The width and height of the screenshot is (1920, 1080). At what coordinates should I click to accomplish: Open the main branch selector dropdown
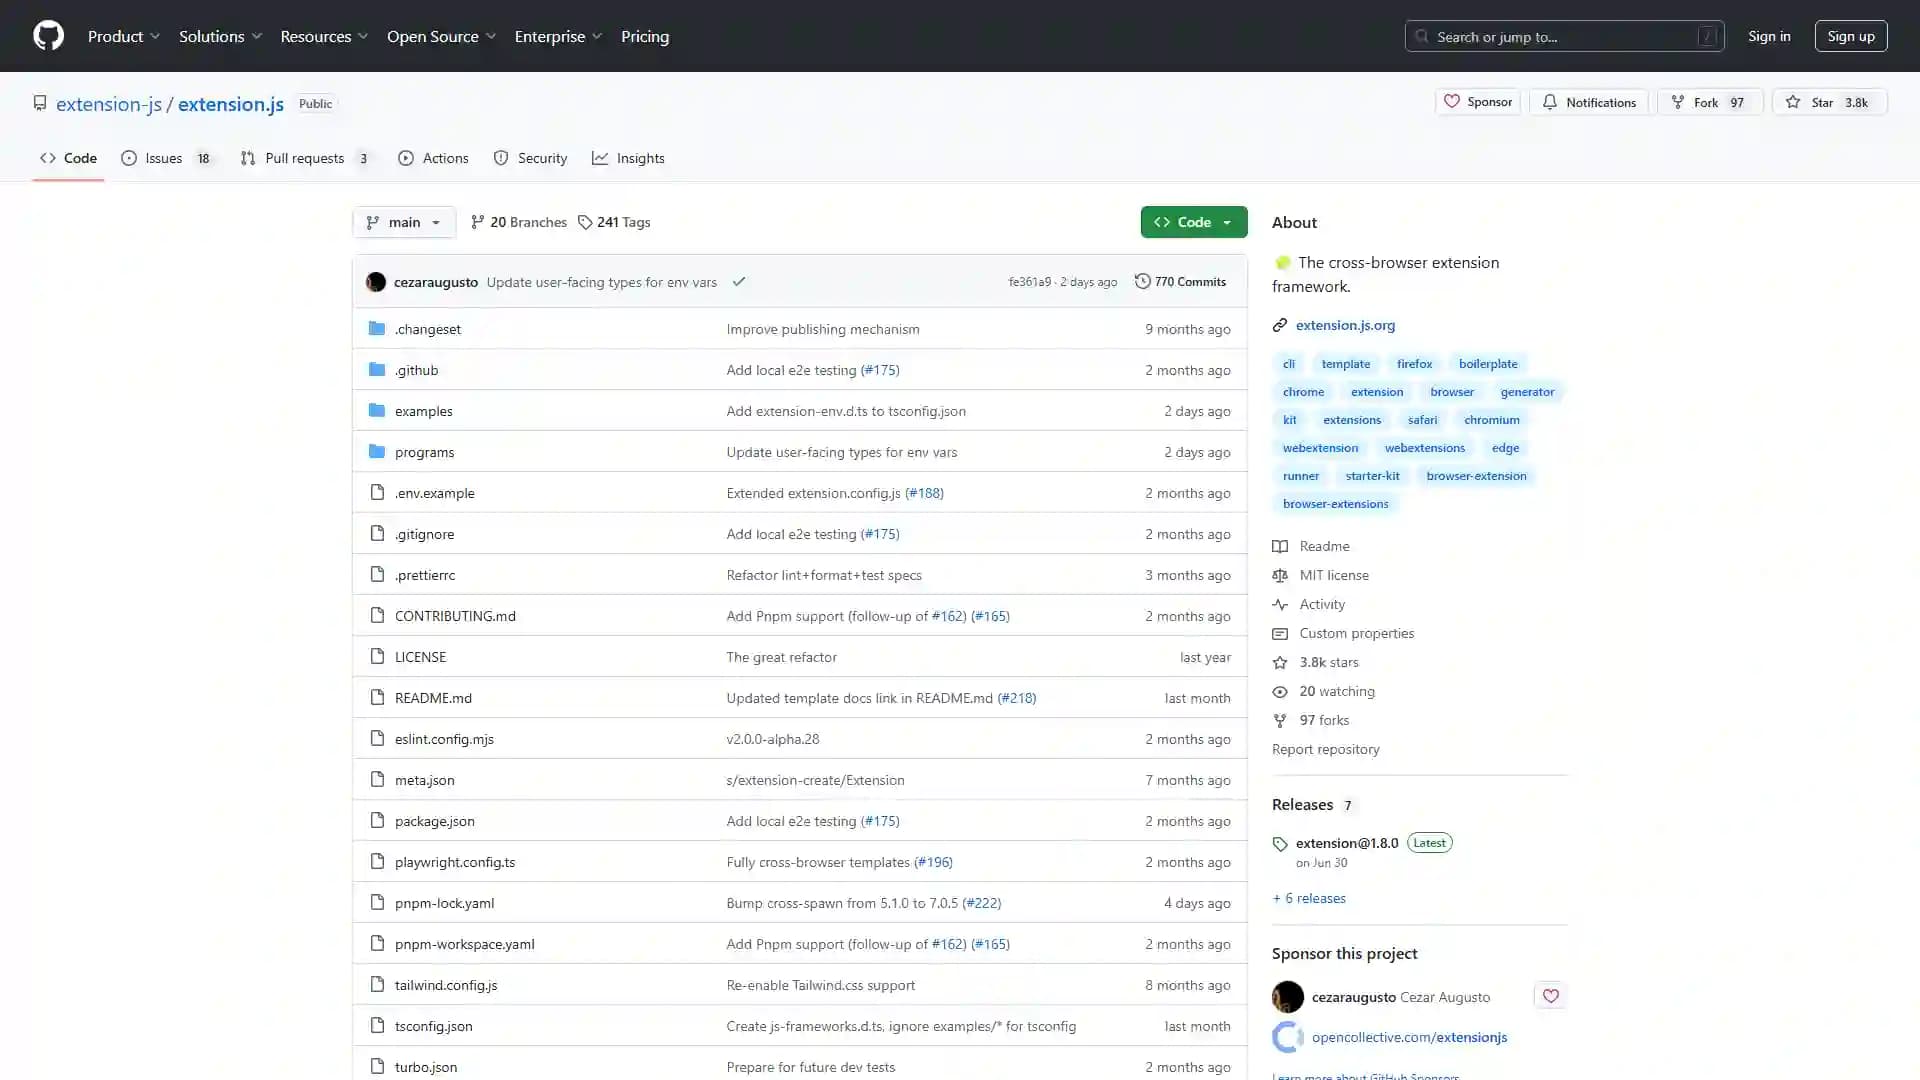404,222
